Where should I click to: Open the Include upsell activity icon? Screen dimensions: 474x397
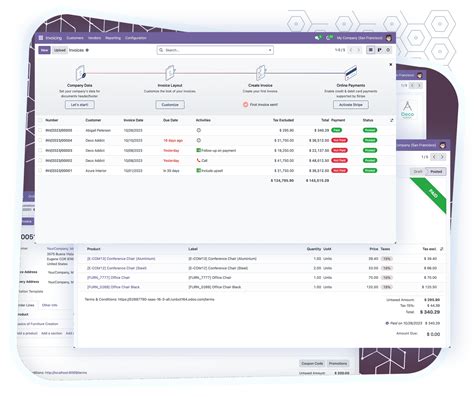click(198, 170)
